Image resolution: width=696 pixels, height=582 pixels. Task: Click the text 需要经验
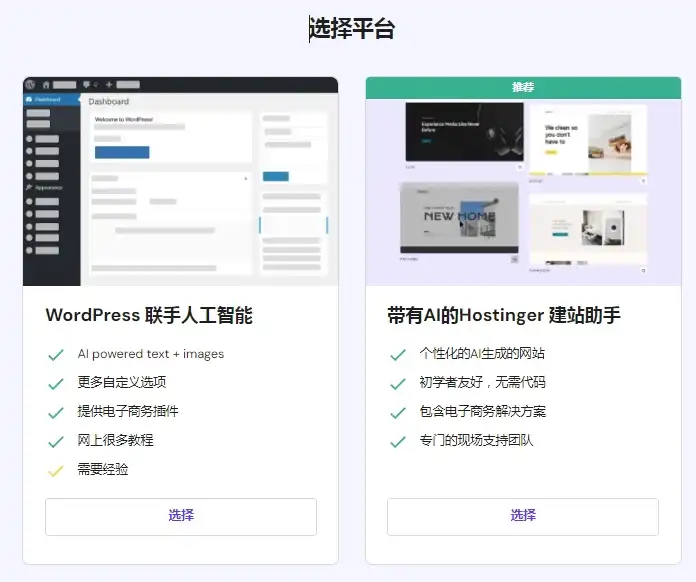[103, 469]
